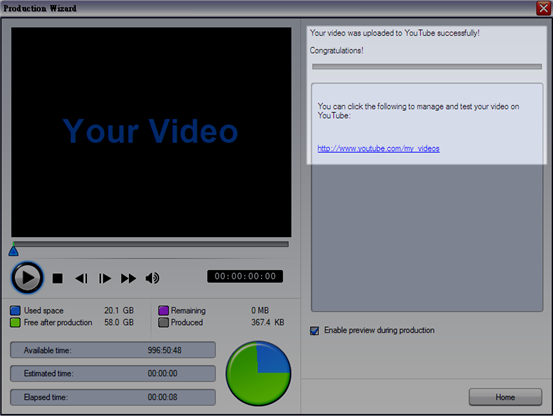Click the 20.1 GB used space value
This screenshot has height=416, width=553.
click(119, 311)
